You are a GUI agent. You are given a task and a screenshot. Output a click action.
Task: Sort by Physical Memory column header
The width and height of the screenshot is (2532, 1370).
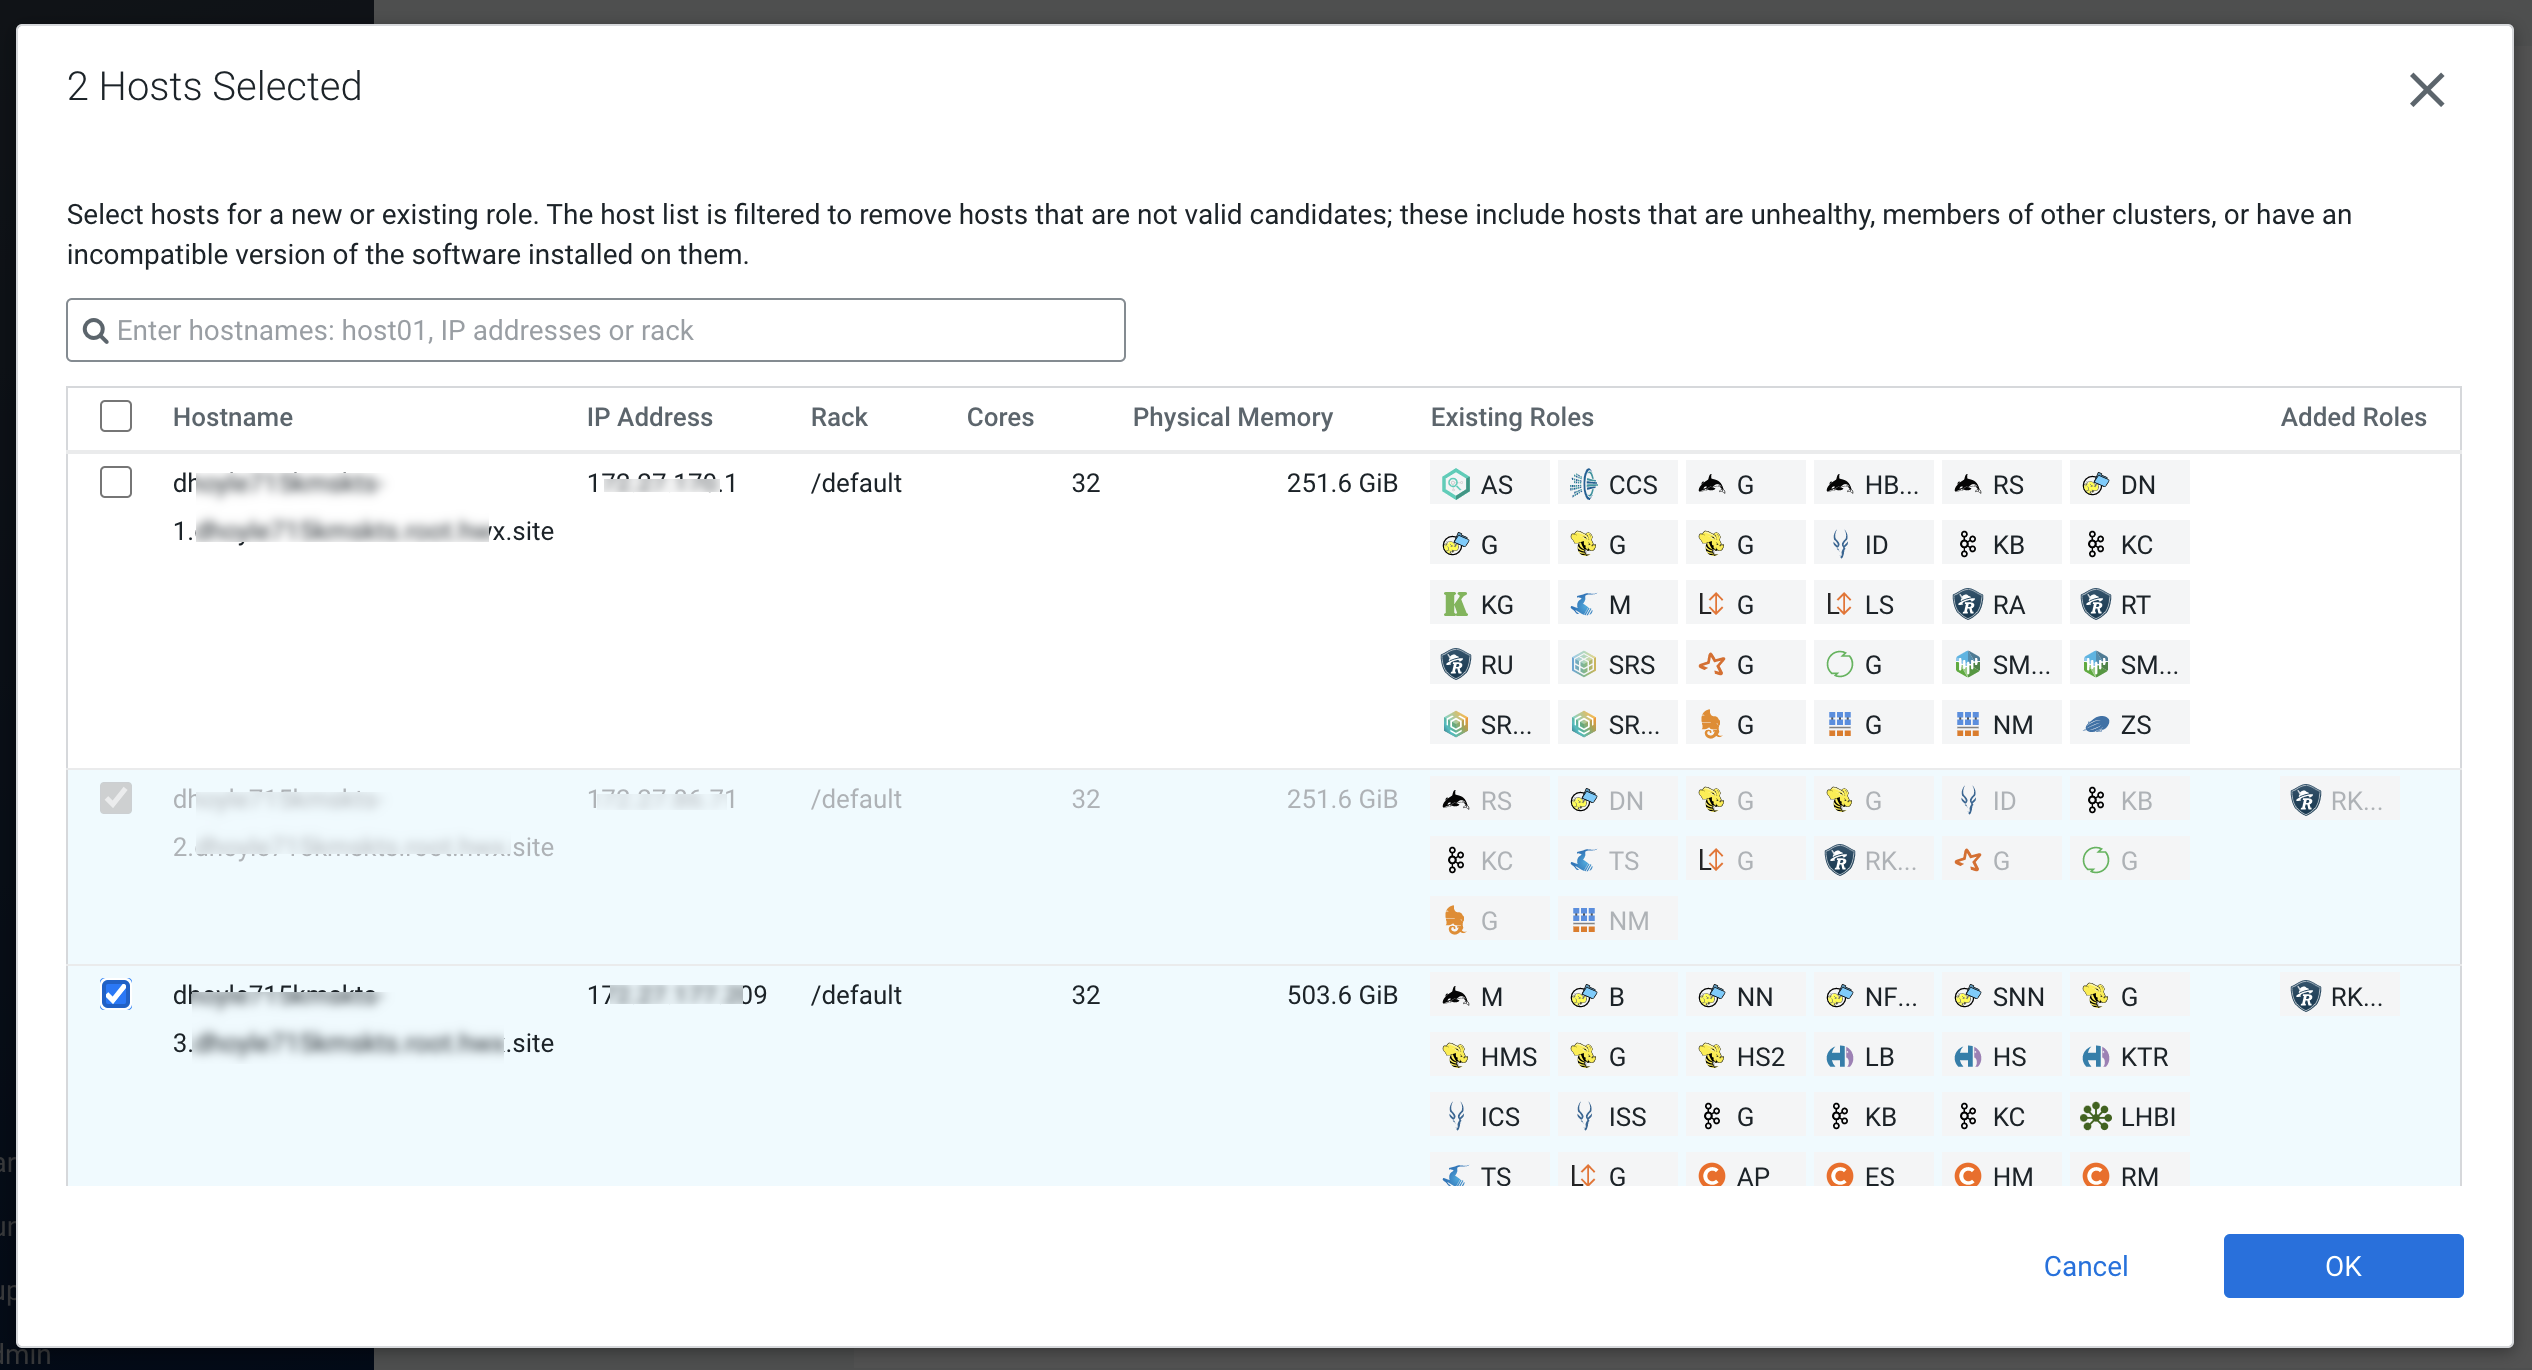coord(1232,417)
